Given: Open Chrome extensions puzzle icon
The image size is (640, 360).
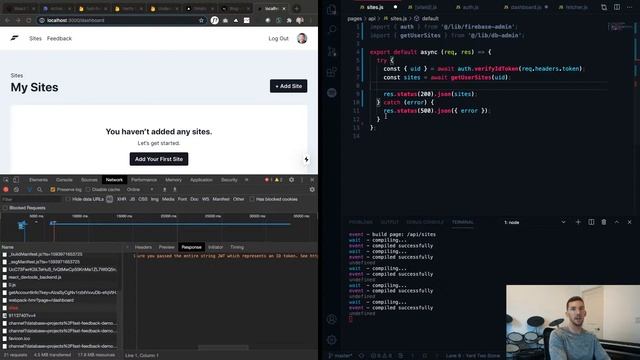Looking at the screenshot, I should (x=289, y=20).
